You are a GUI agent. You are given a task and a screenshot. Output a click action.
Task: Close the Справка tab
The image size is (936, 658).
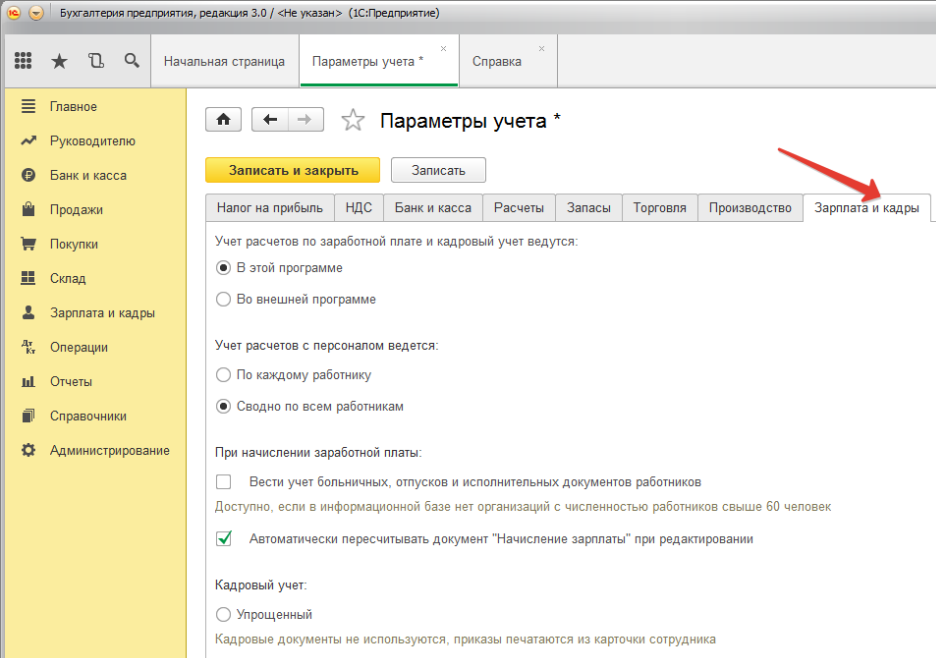click(x=542, y=48)
